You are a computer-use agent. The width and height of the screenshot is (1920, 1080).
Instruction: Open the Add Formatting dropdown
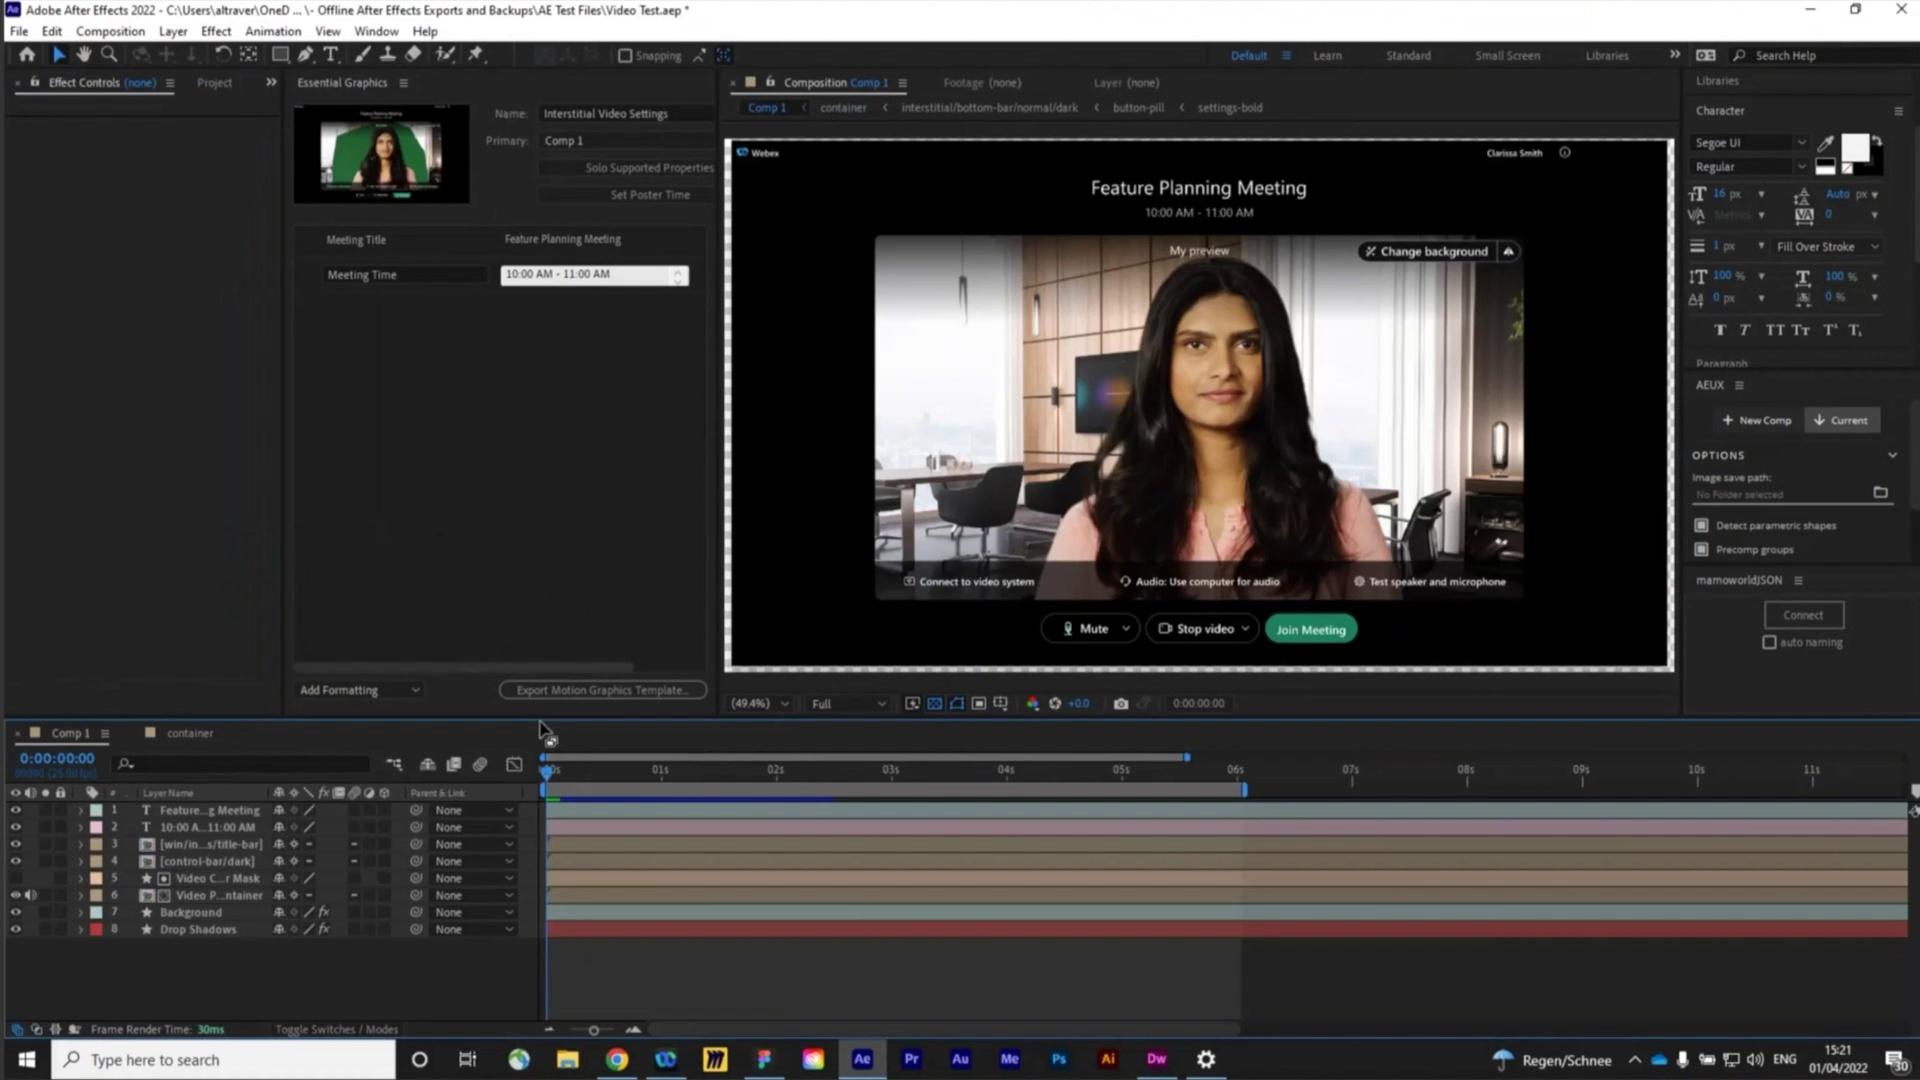click(360, 690)
